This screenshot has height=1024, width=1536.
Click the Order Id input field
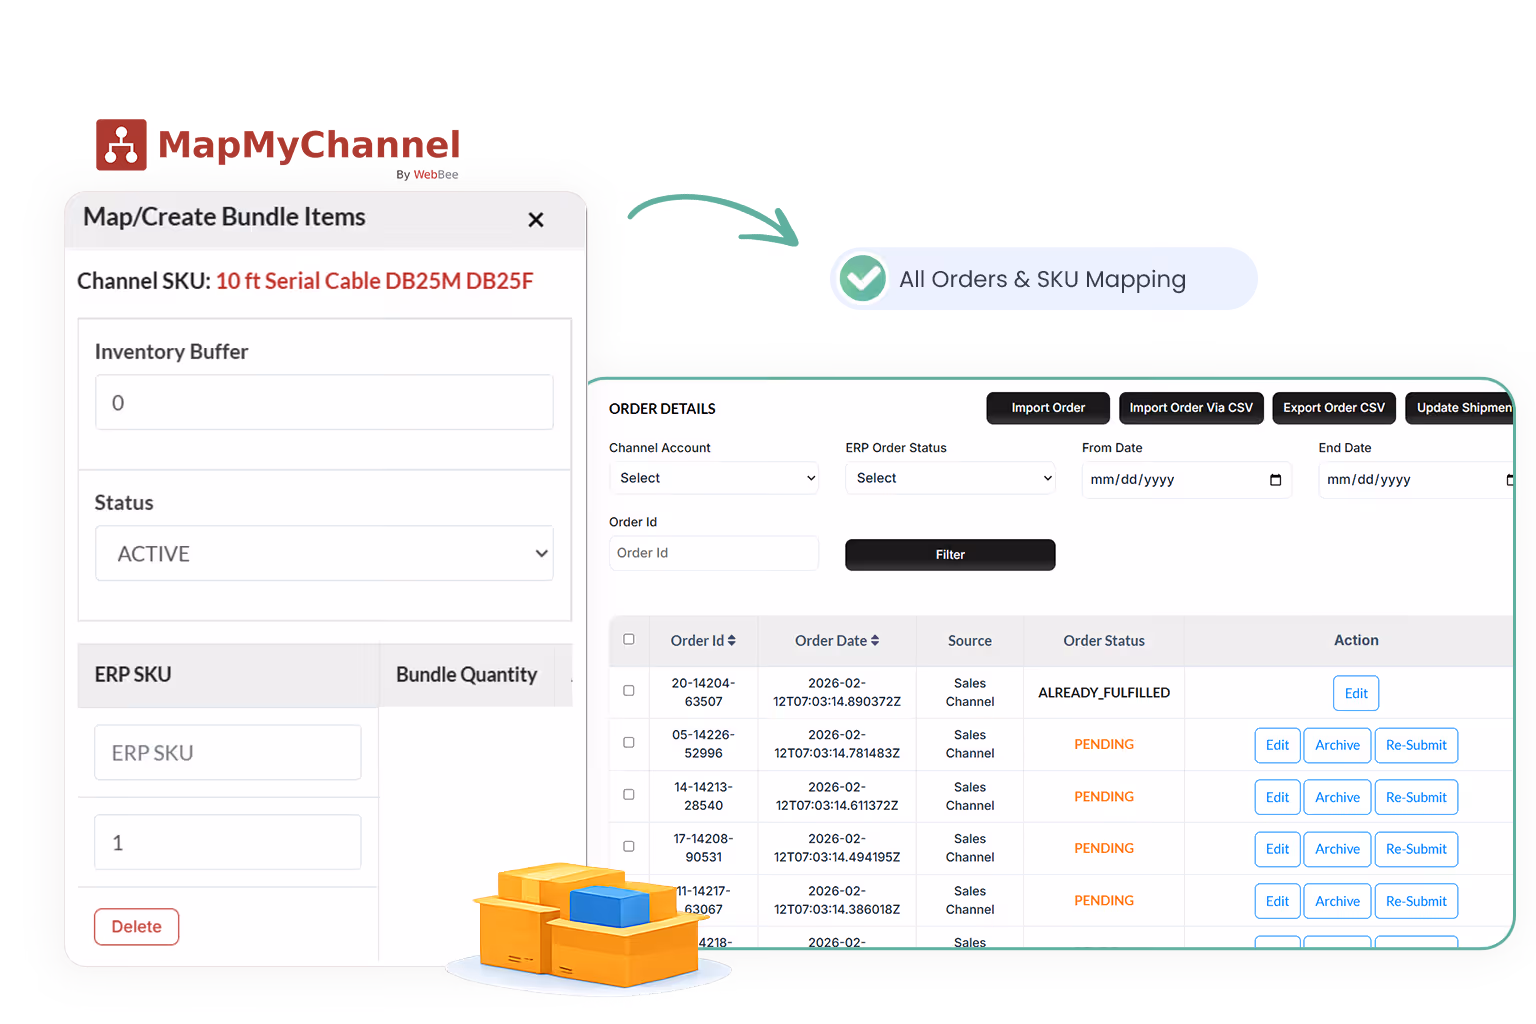coord(713,553)
